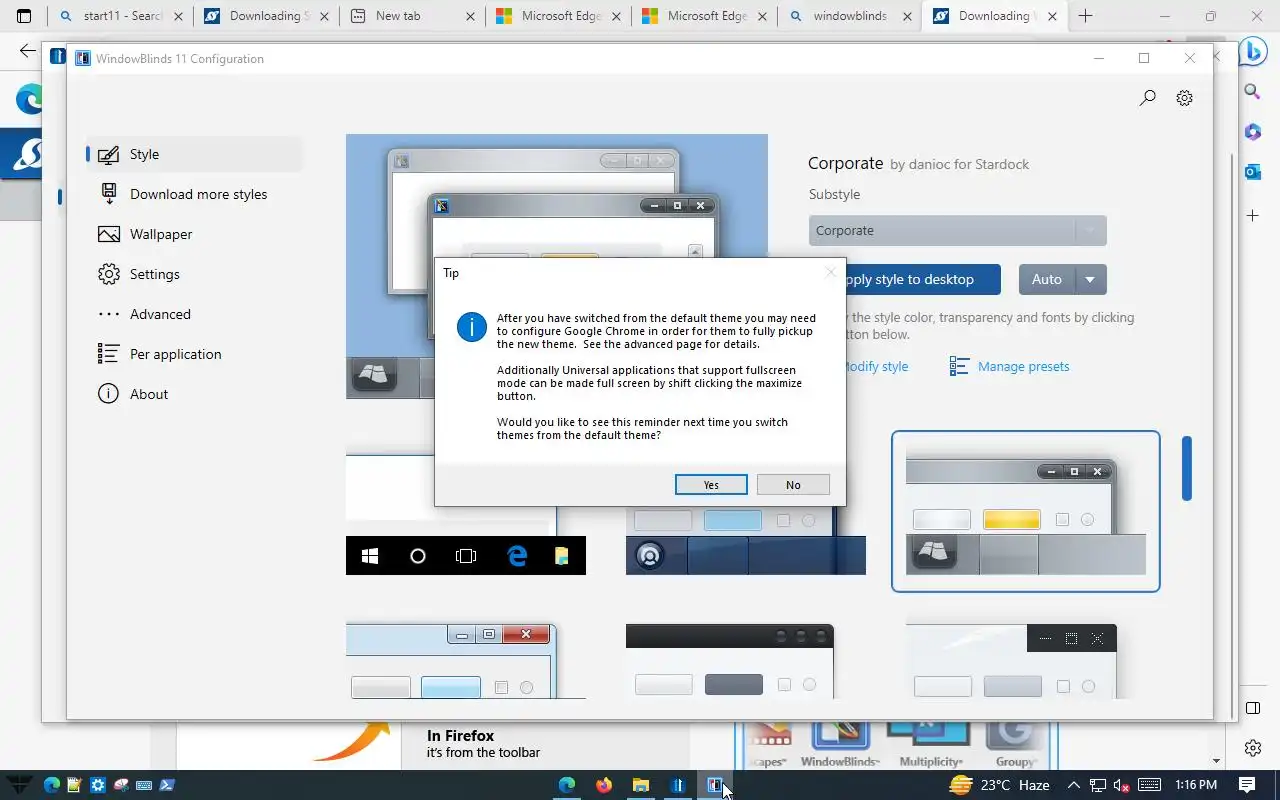This screenshot has height=800, width=1280.
Task: Click No in the Tip dialog
Action: coord(793,485)
